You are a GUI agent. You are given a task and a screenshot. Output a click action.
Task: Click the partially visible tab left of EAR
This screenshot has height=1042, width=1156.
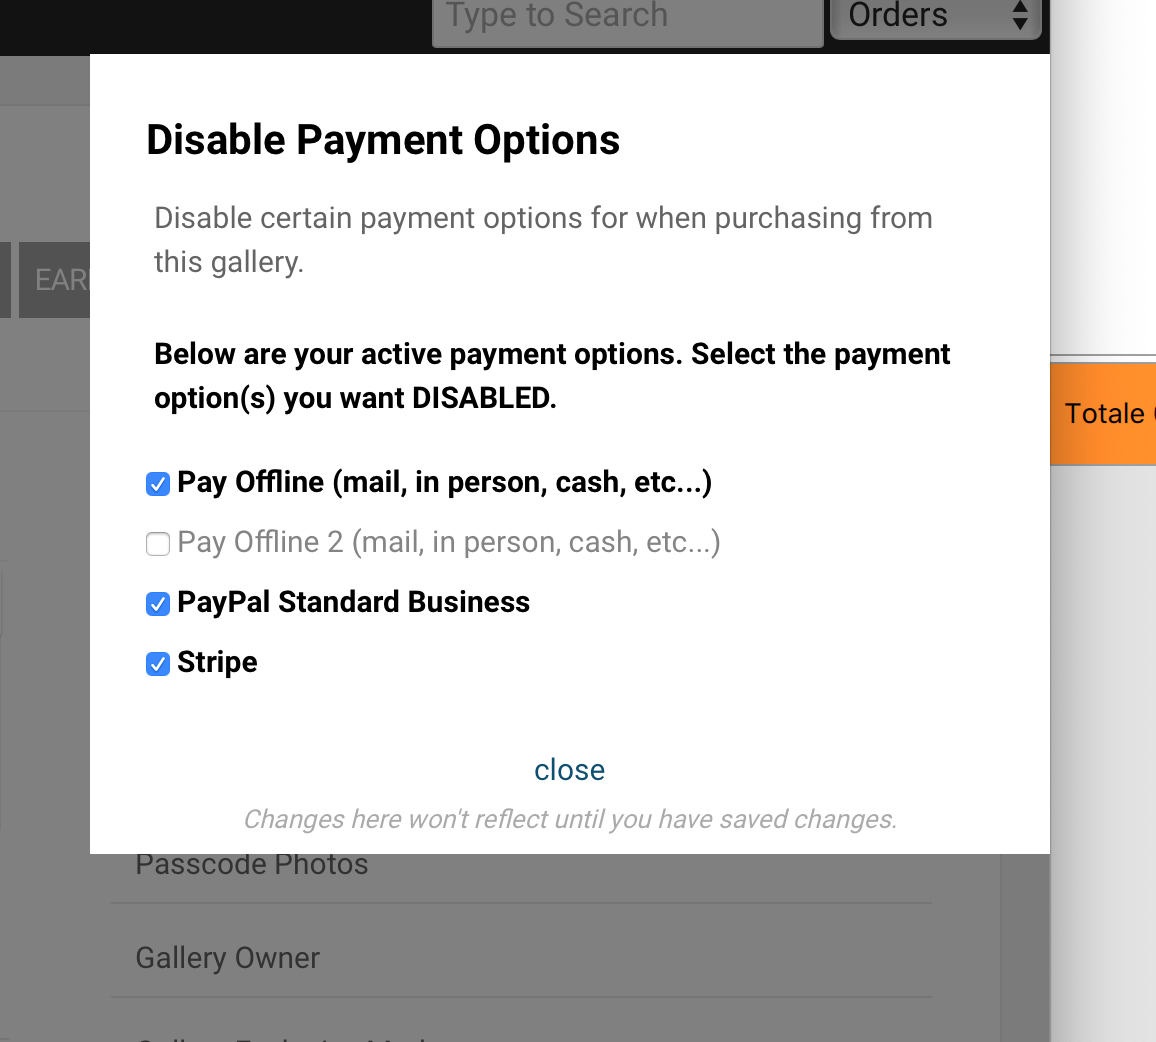coord(5,280)
